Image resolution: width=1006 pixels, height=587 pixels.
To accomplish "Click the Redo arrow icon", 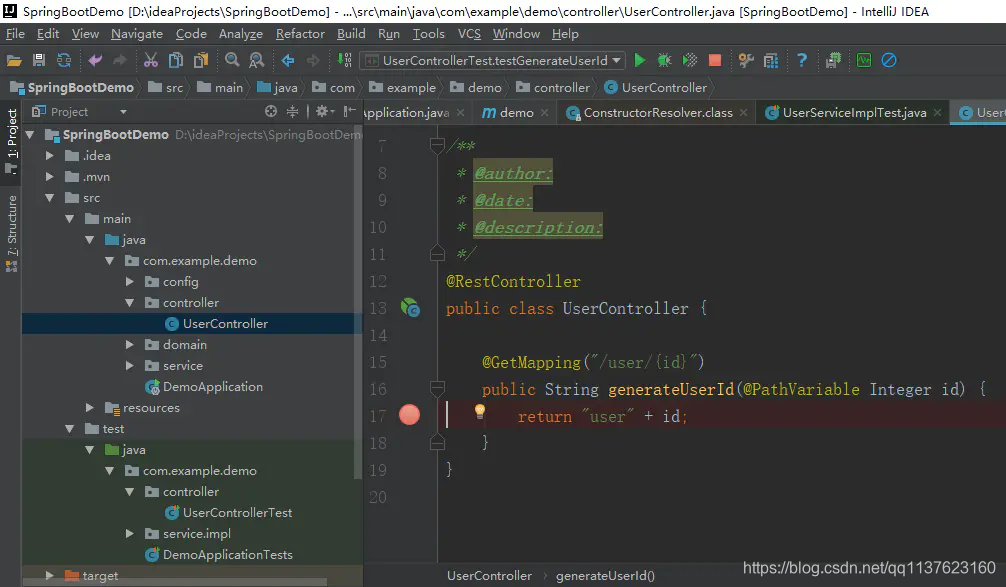I will click(120, 60).
